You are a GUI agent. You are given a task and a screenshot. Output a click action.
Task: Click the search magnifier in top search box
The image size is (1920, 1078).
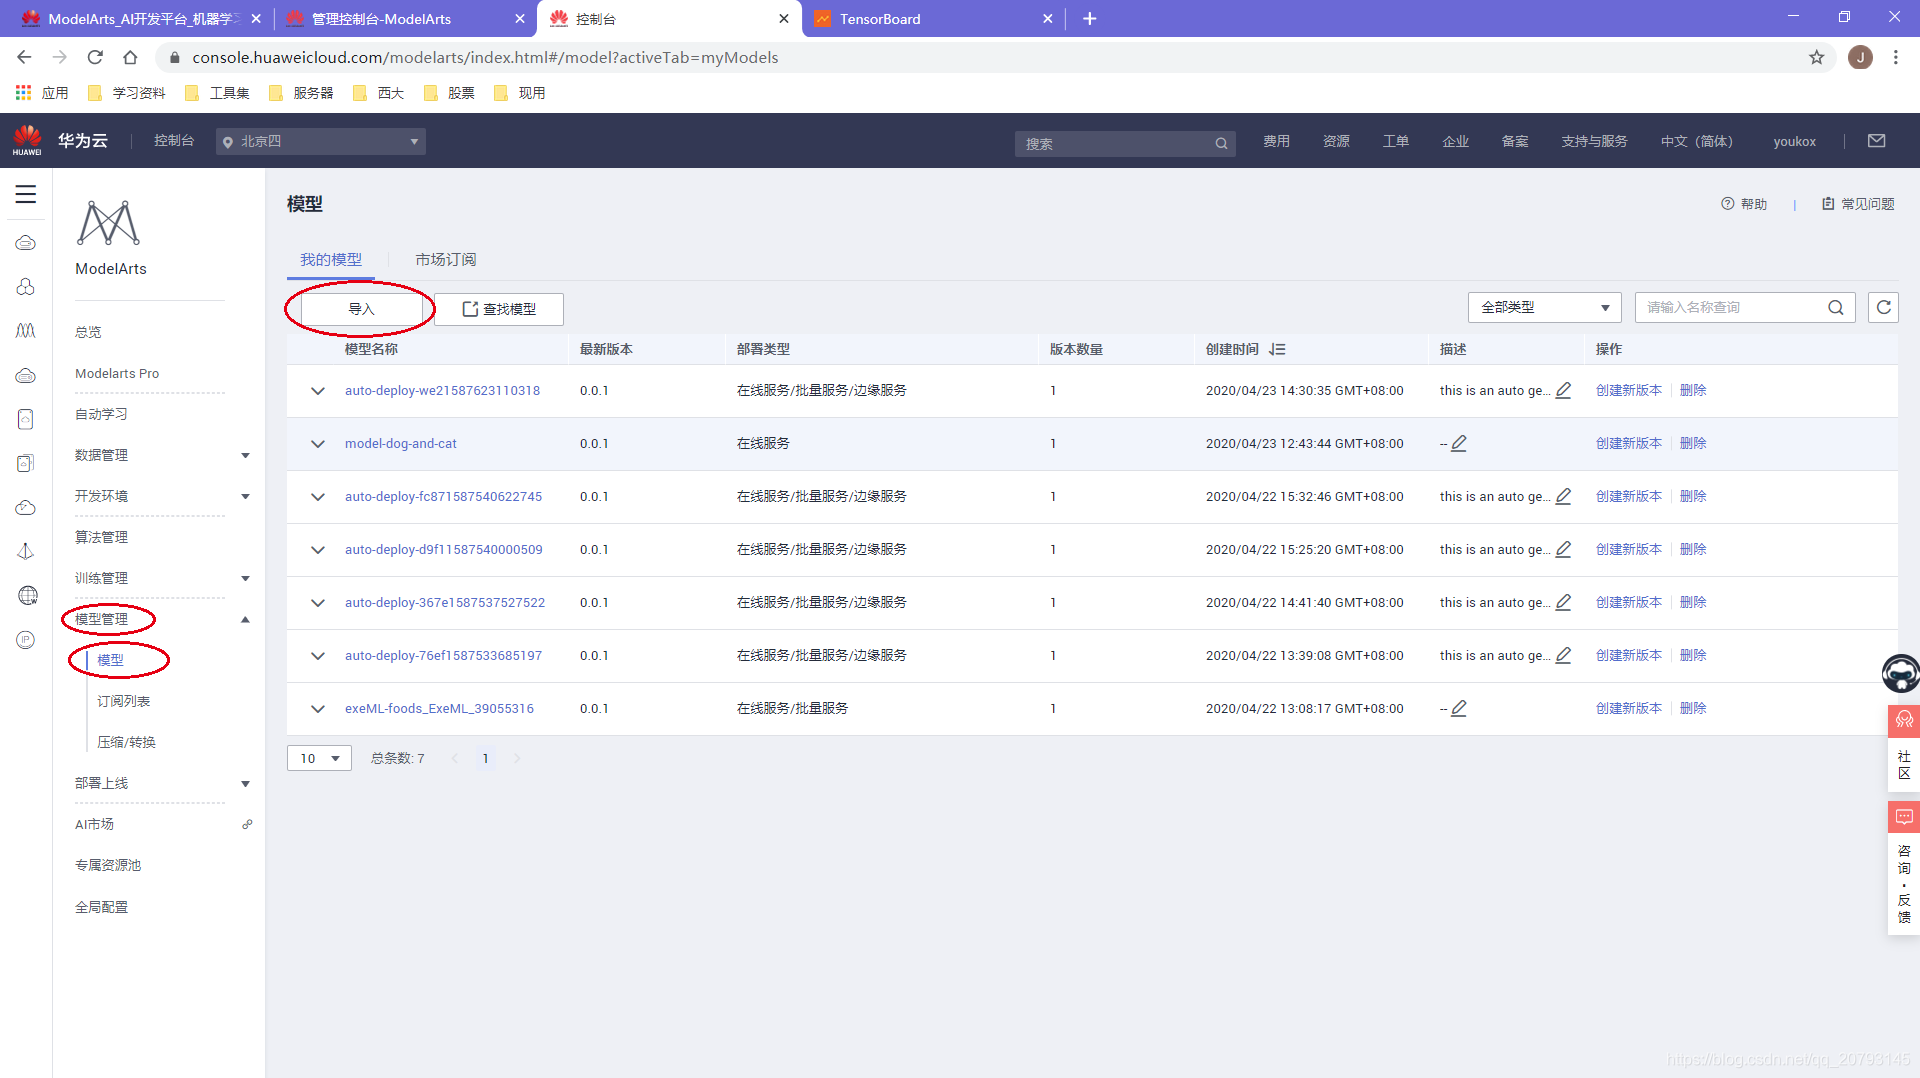point(1221,144)
